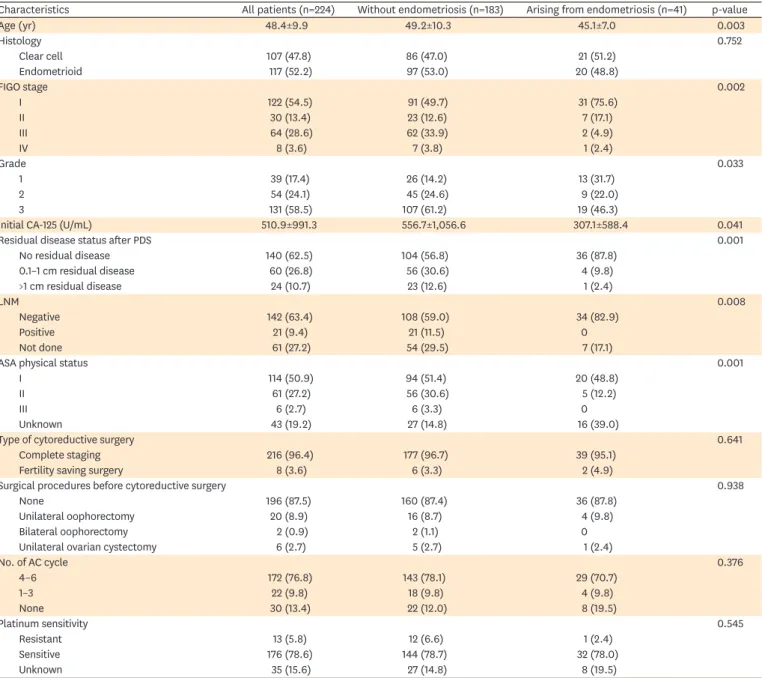Screen dimensions: 762x678
Task: Click p-value '0.003' for age
Action: coord(730,25)
